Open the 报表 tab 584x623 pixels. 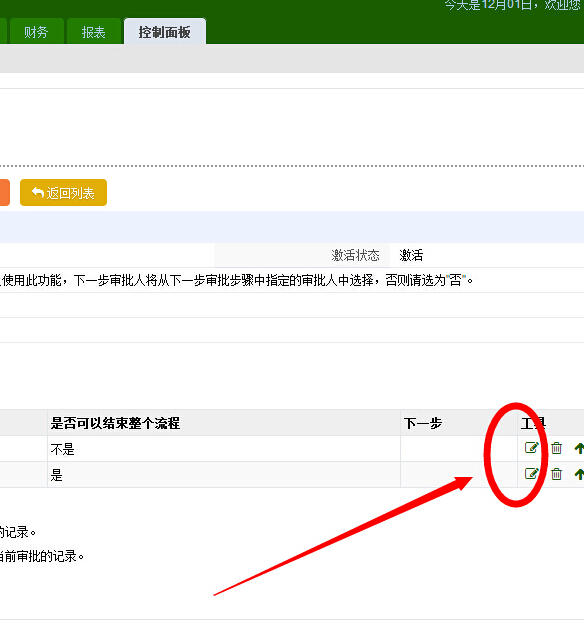pos(94,31)
